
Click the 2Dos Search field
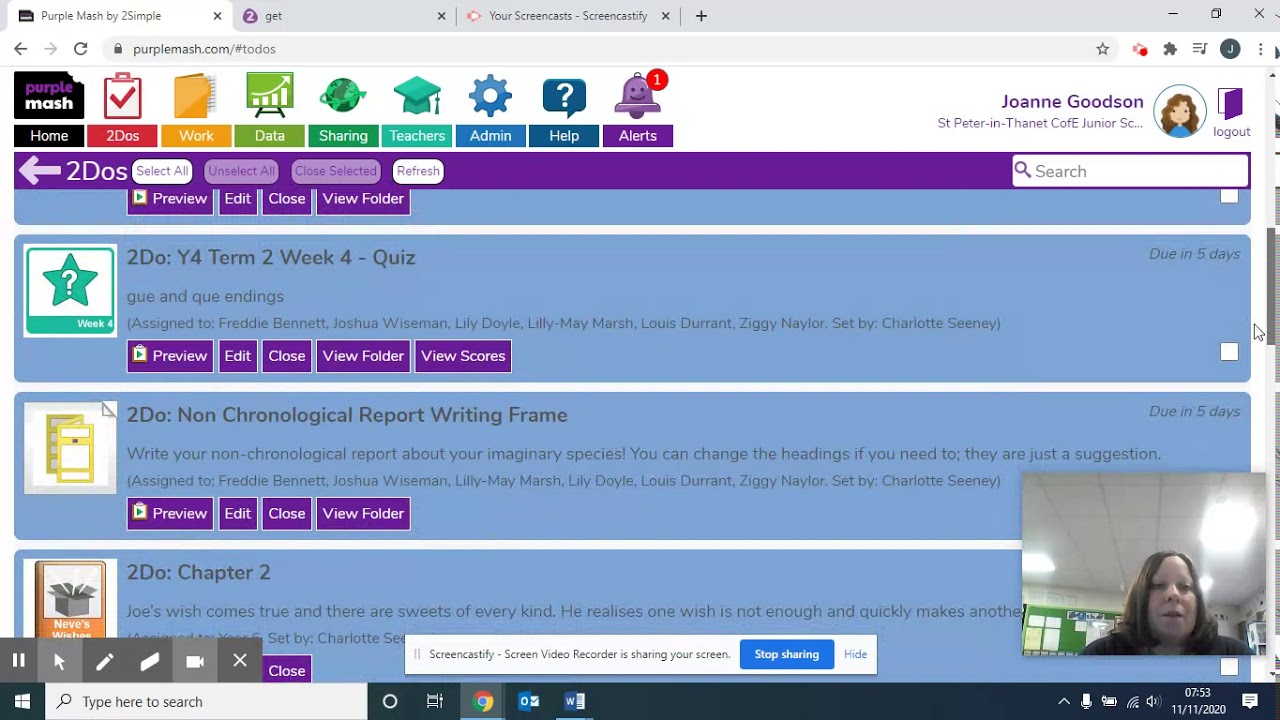point(1131,171)
